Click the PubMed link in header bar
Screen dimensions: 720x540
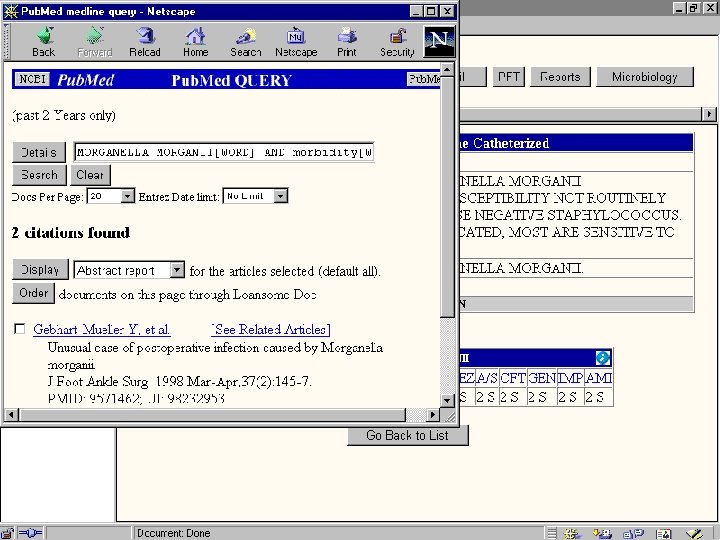pyautogui.click(x=423, y=79)
